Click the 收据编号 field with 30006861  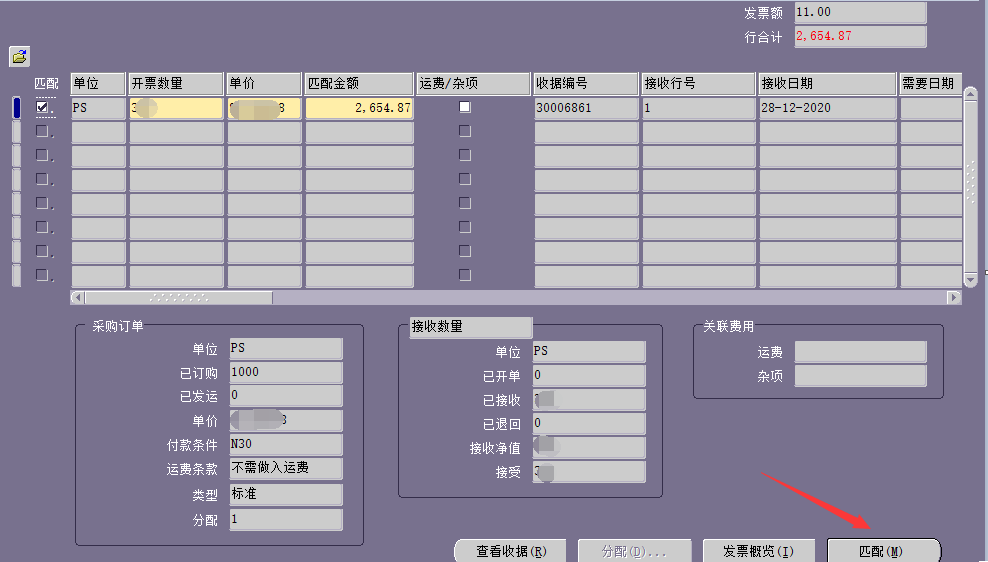tap(585, 108)
